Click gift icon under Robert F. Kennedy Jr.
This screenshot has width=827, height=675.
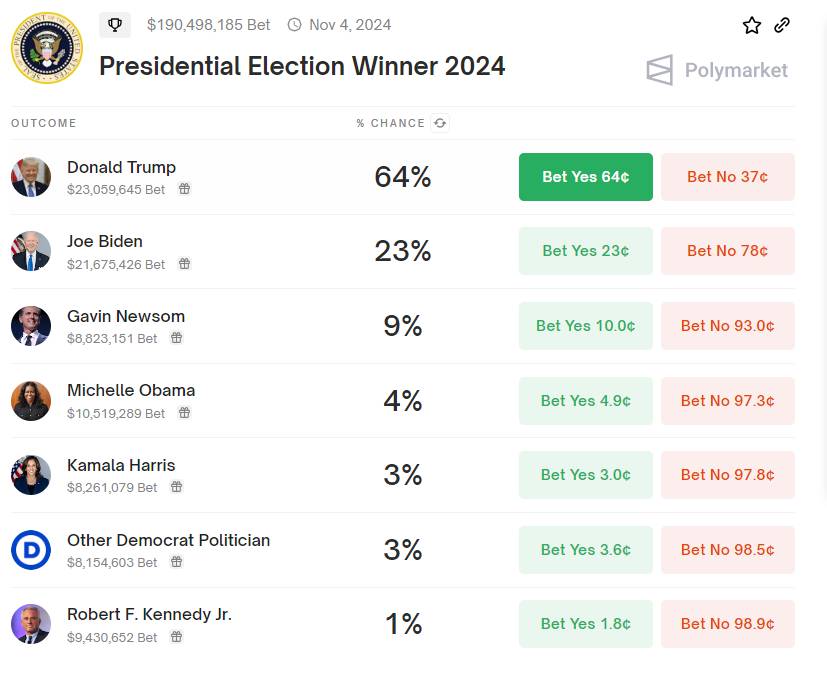[176, 637]
